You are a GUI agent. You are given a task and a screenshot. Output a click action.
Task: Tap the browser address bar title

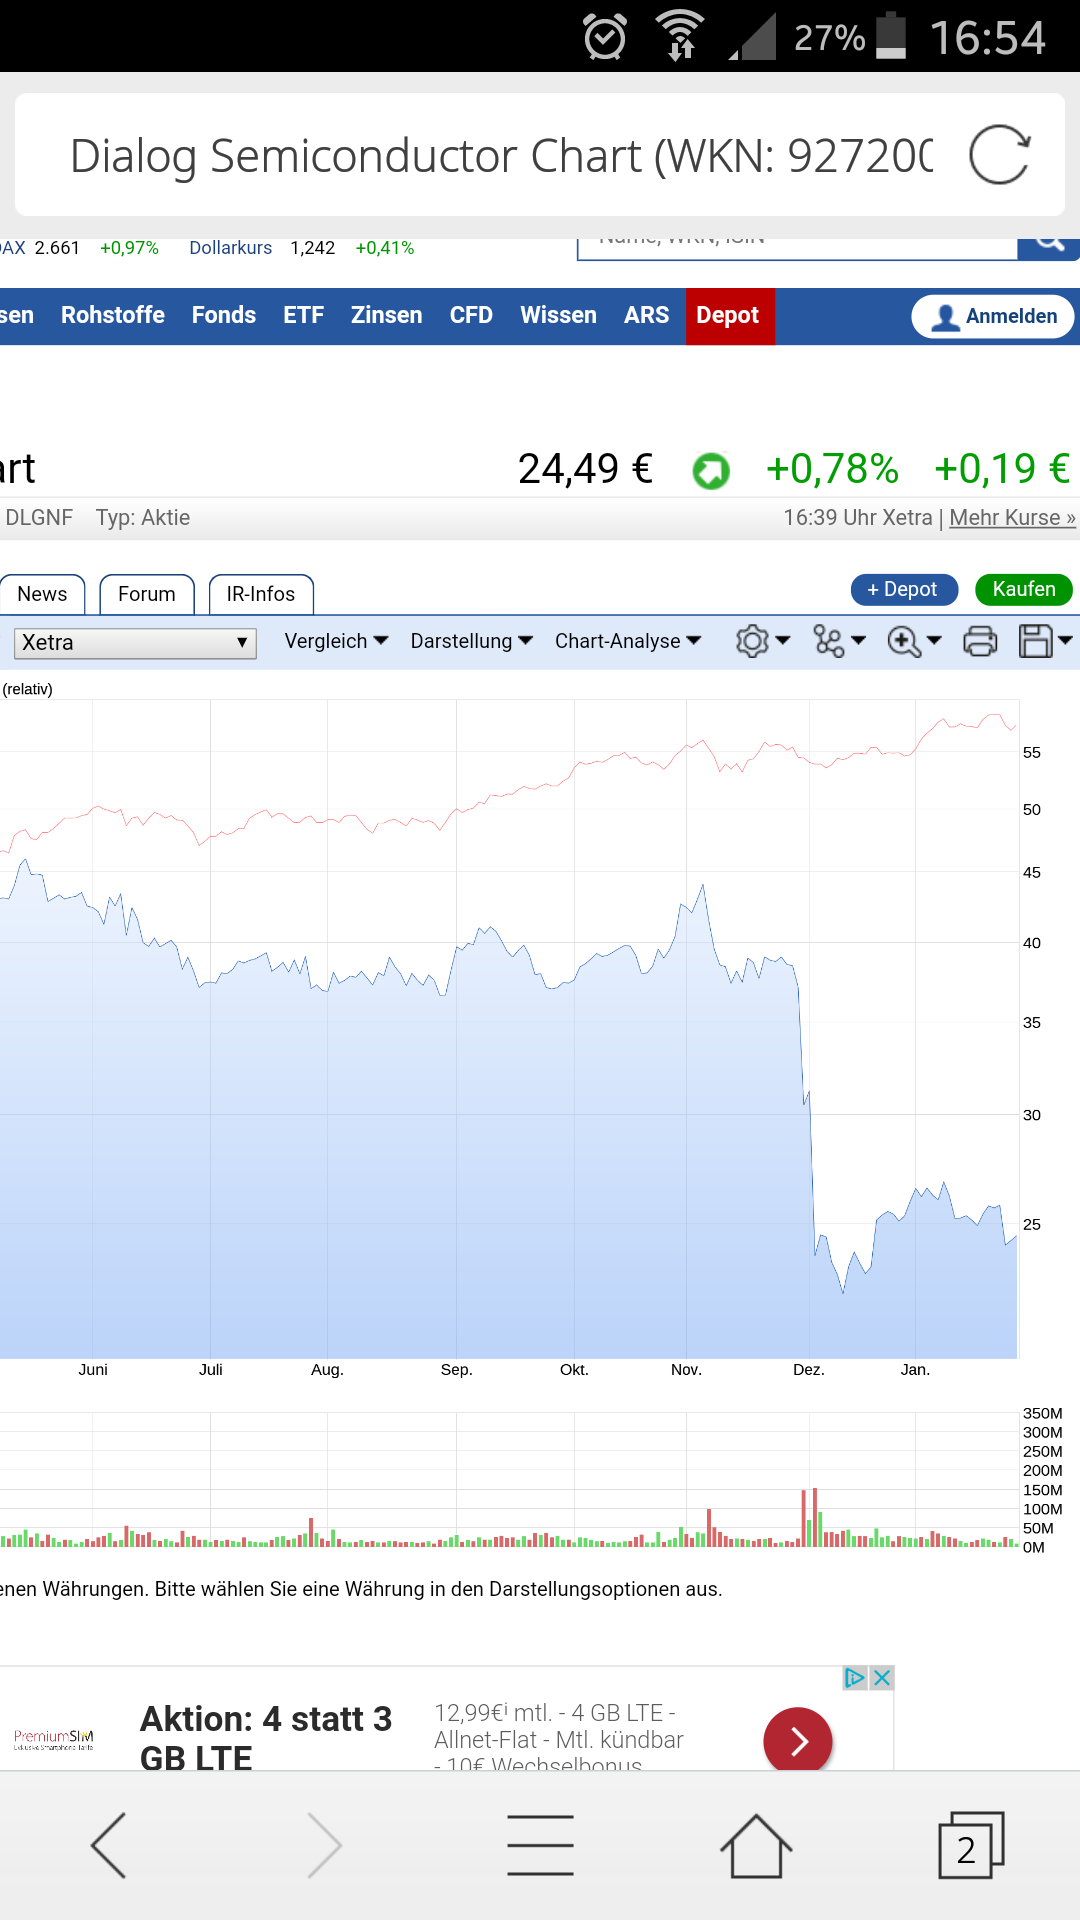pyautogui.click(x=501, y=155)
